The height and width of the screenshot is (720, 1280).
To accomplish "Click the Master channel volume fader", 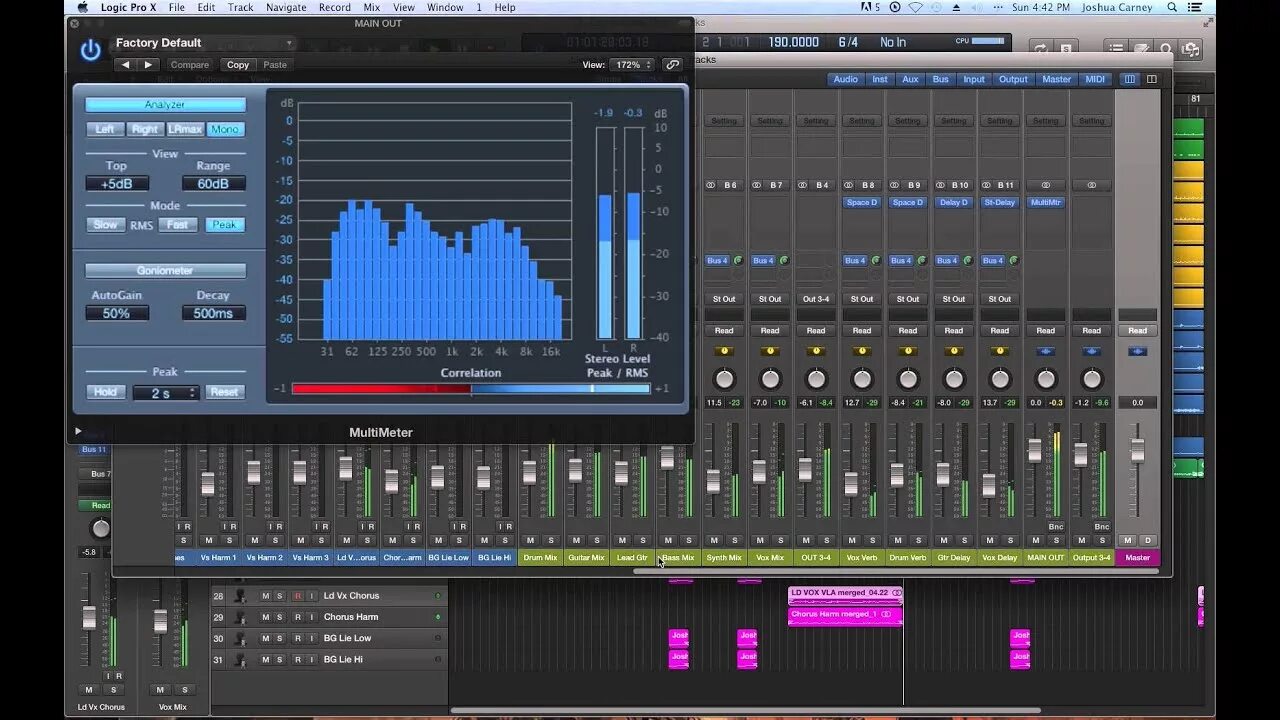I will click(x=1137, y=450).
